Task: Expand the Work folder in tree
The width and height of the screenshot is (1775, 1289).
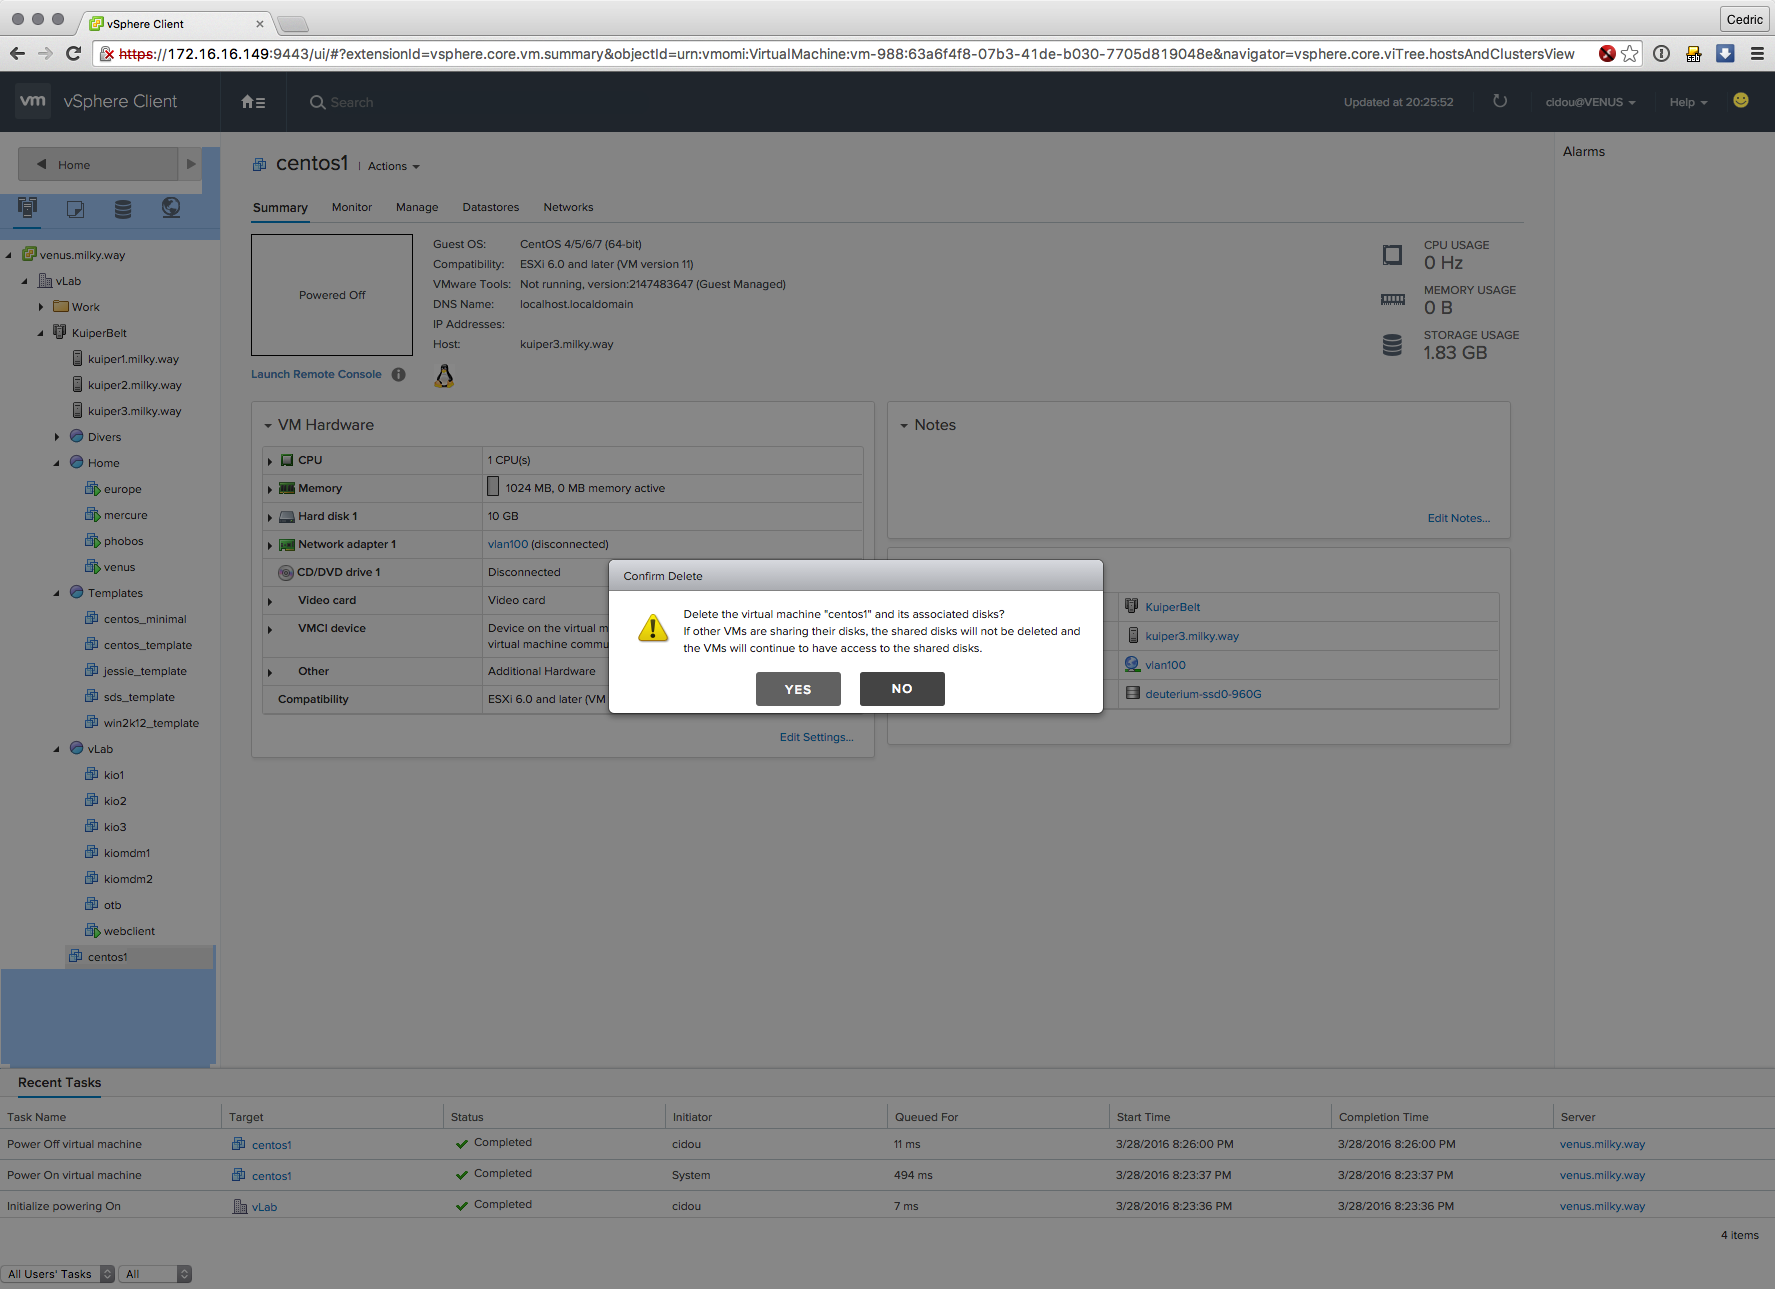Action: pos(41,307)
